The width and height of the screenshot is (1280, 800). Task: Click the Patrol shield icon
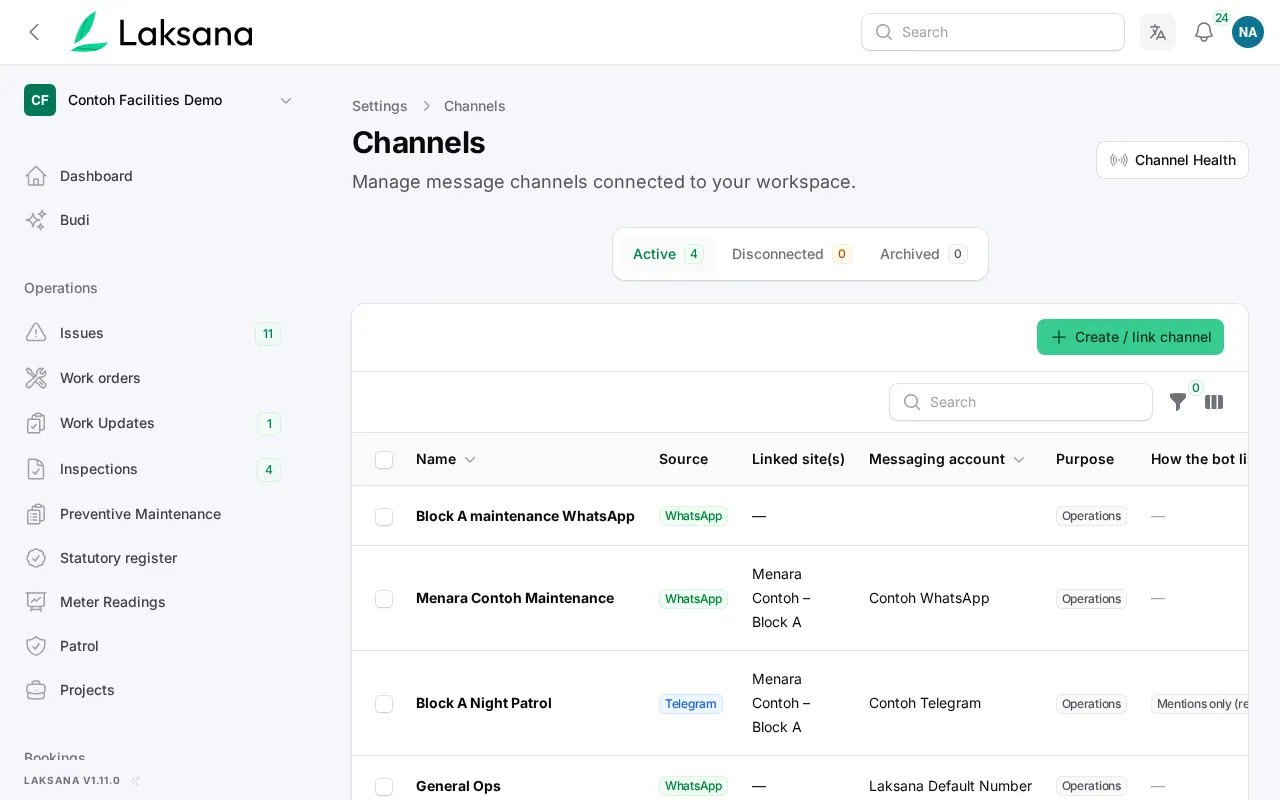point(36,646)
